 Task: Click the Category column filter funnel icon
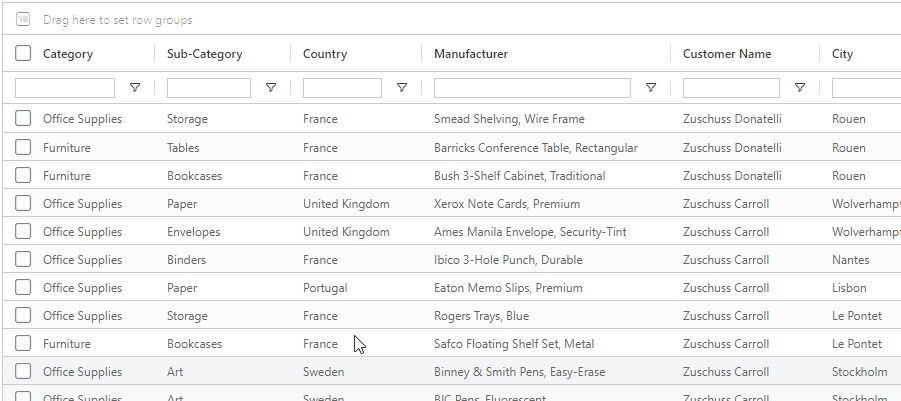coord(135,88)
